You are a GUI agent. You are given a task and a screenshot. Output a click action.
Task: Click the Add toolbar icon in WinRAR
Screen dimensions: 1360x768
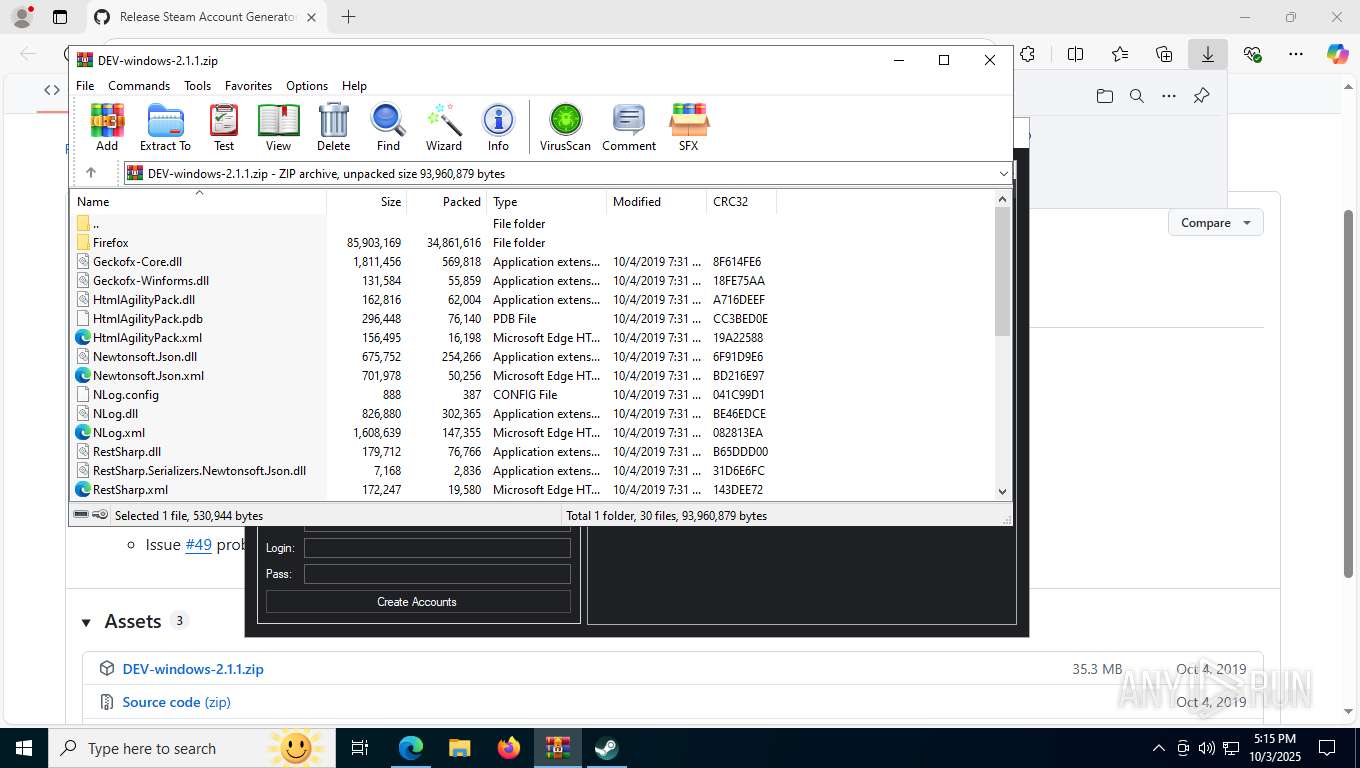coord(107,127)
